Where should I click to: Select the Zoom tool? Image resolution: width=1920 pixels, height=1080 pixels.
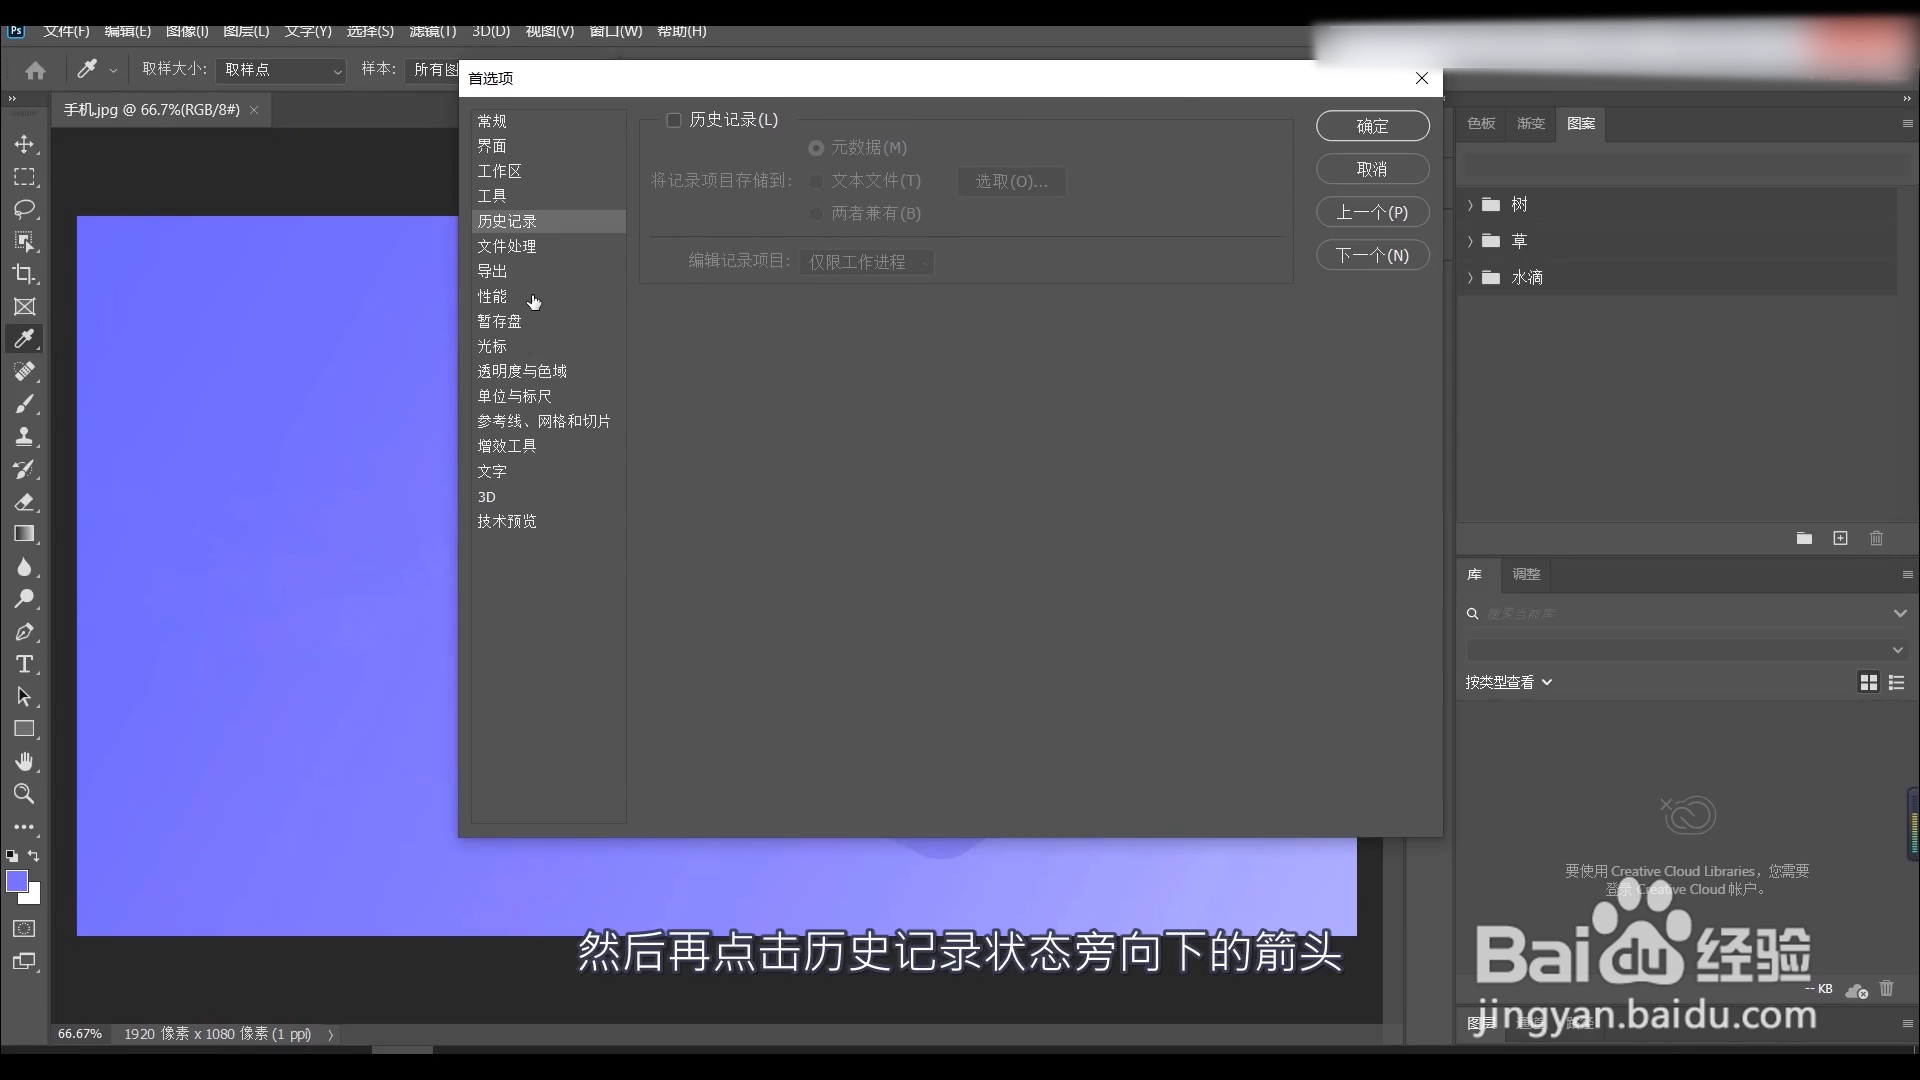pyautogui.click(x=24, y=794)
